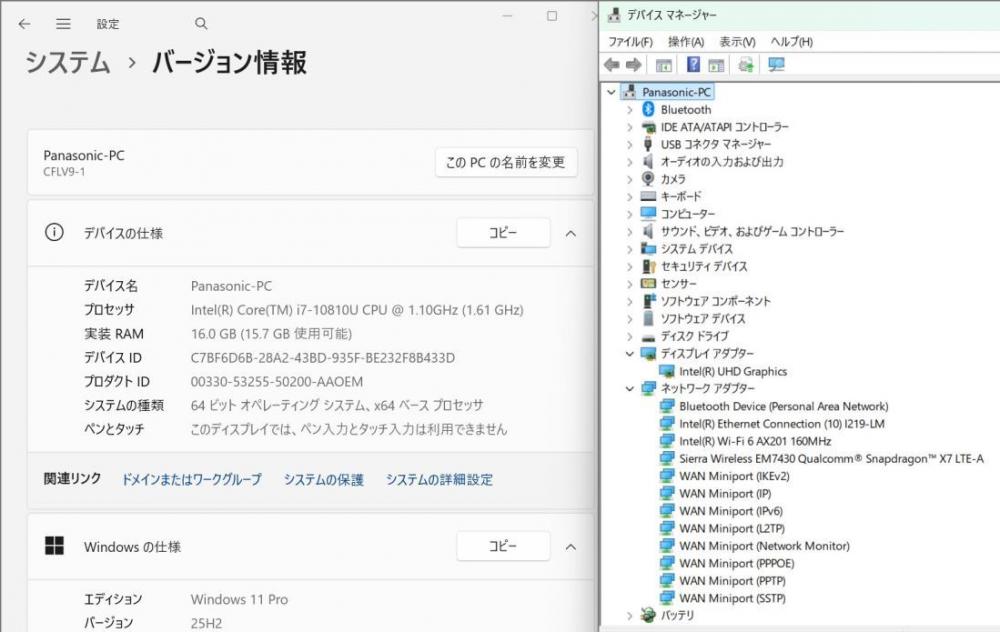
Task: Collapse the Panasonic-PC root node
Action: click(x=612, y=92)
